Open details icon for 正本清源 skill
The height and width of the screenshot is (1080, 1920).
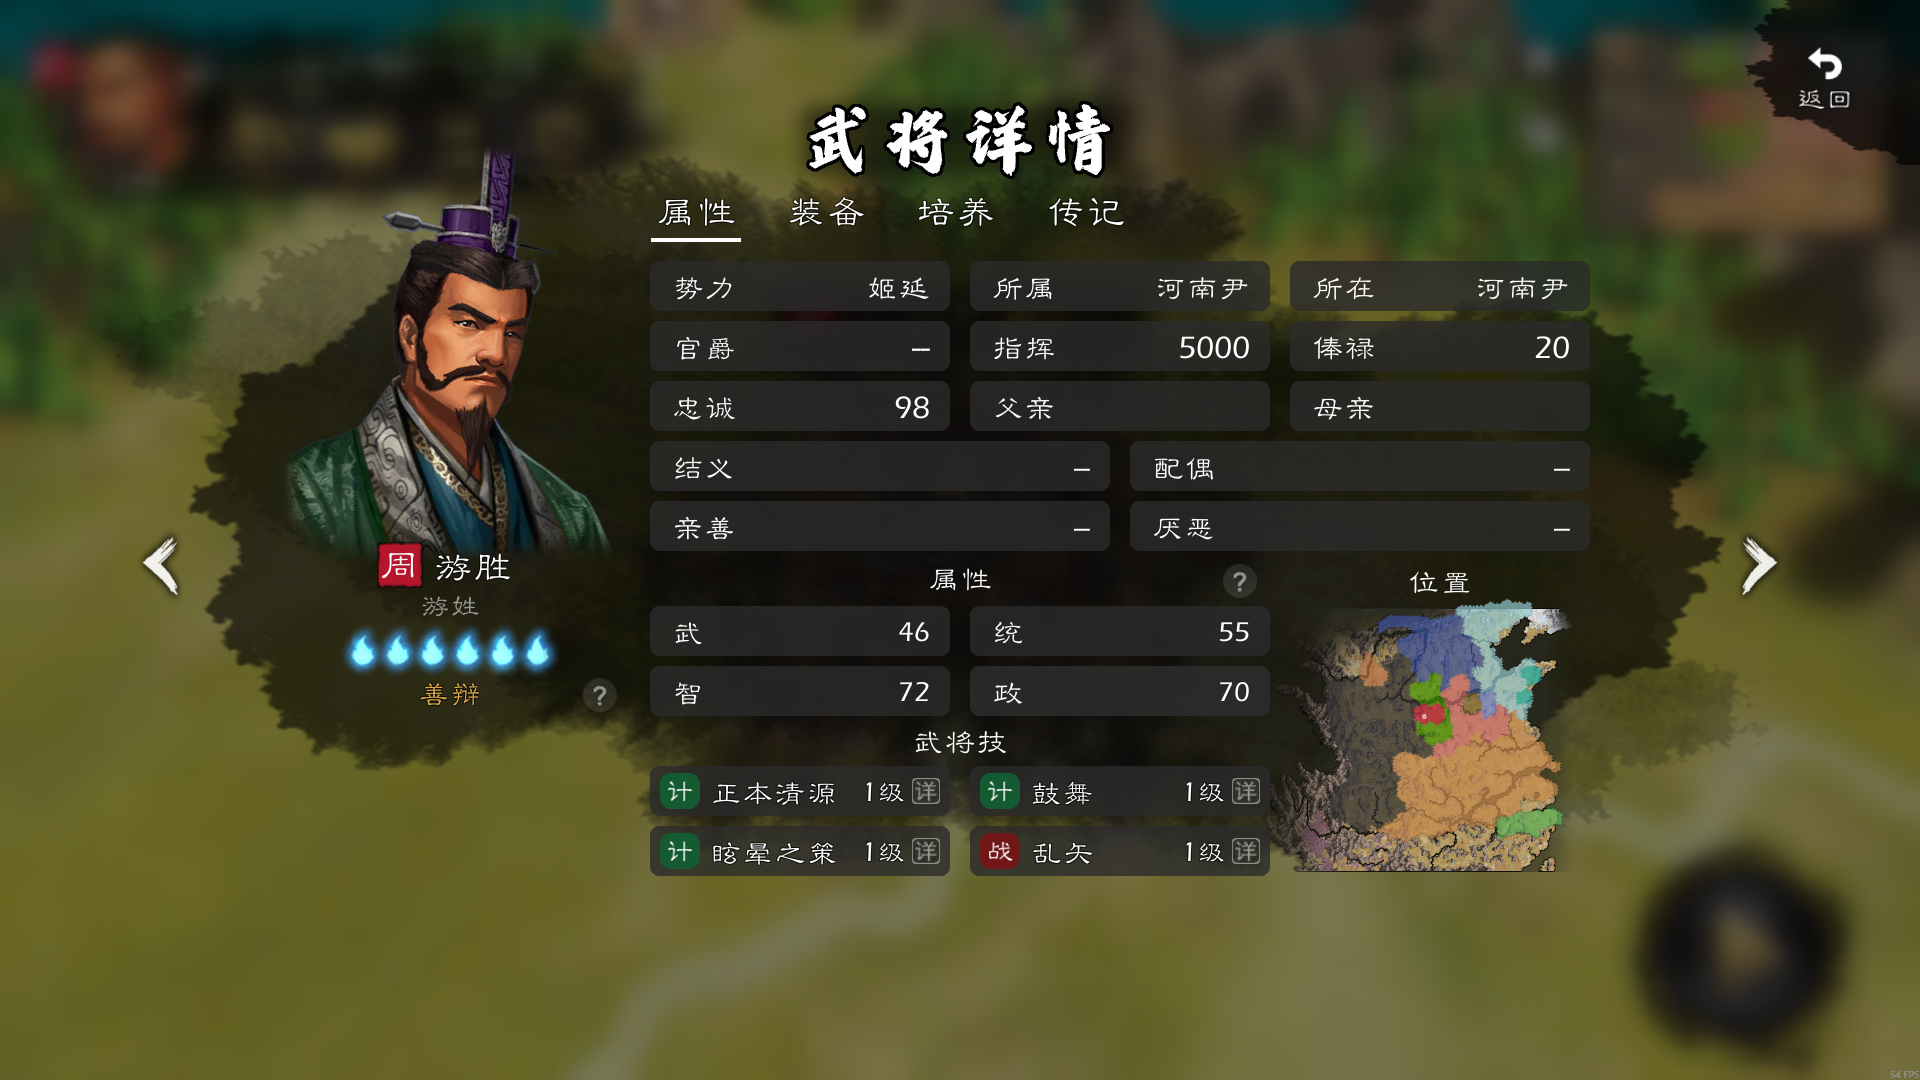pos(926,792)
